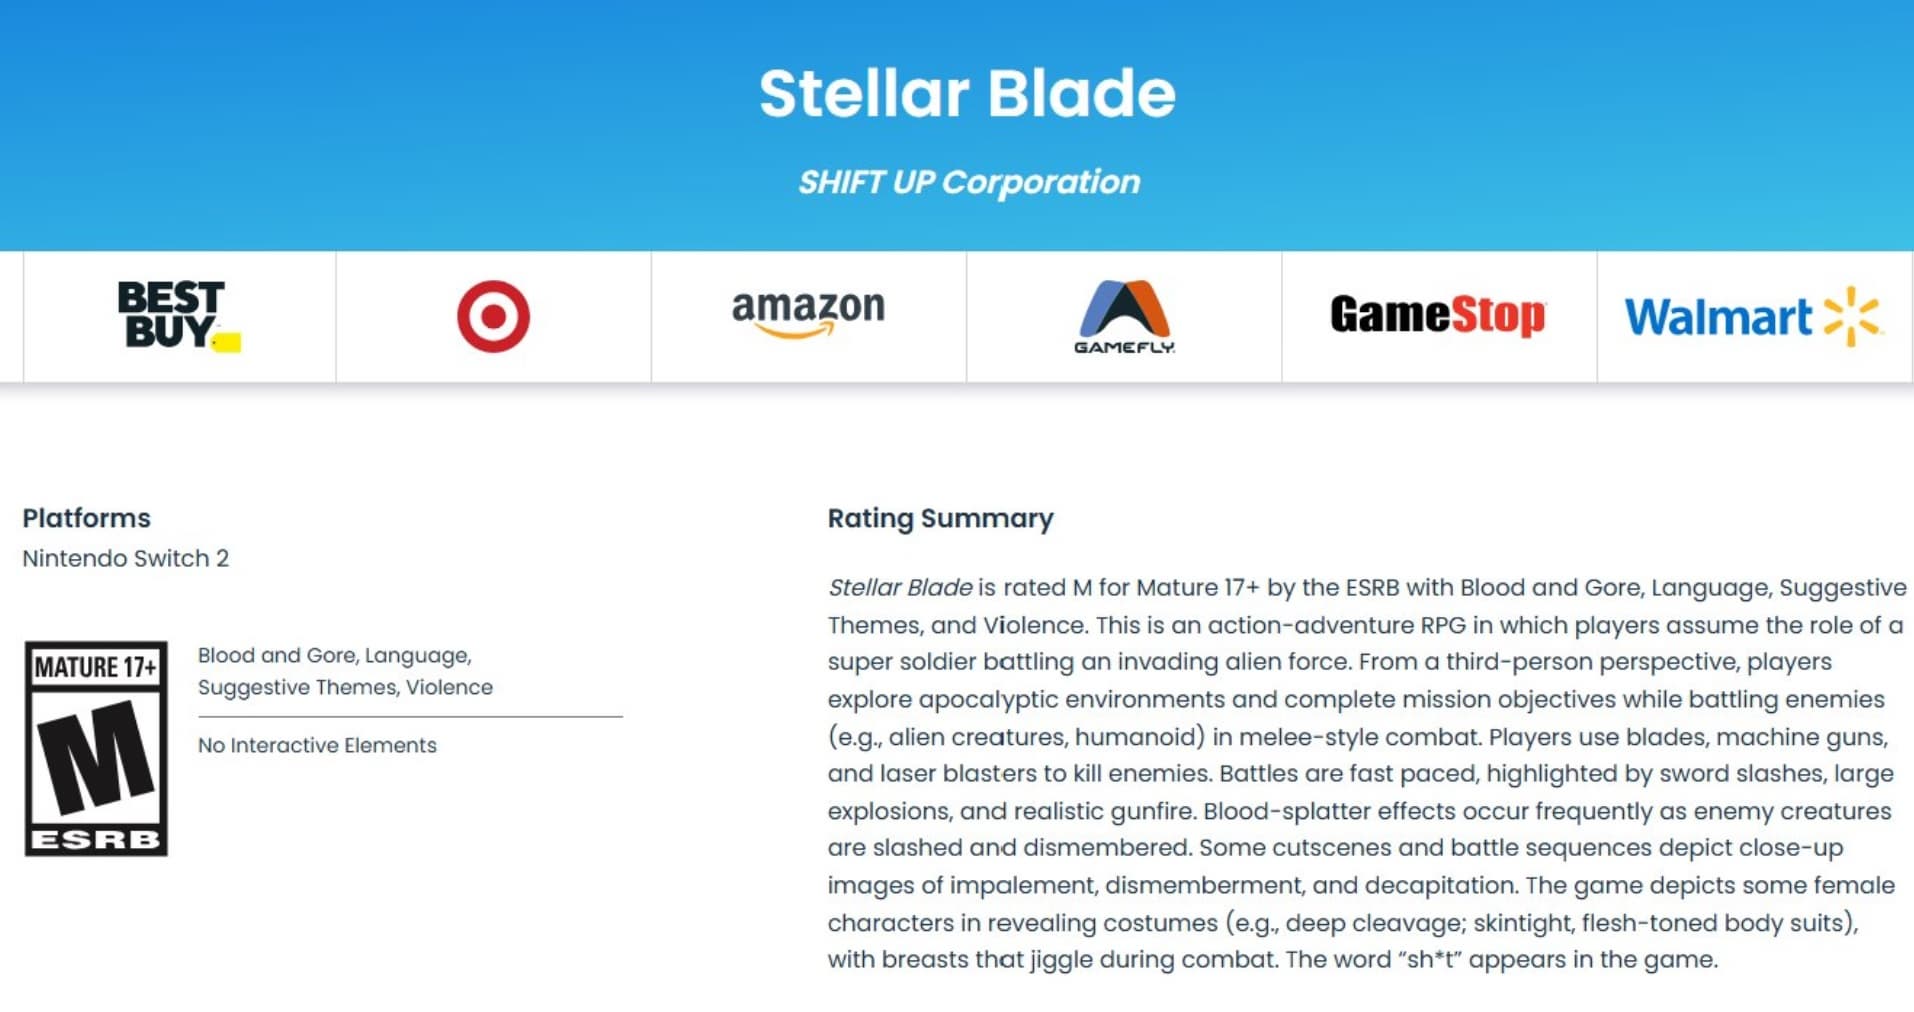The height and width of the screenshot is (1012, 1914).
Task: Select the GameFly logo
Action: click(x=1124, y=317)
